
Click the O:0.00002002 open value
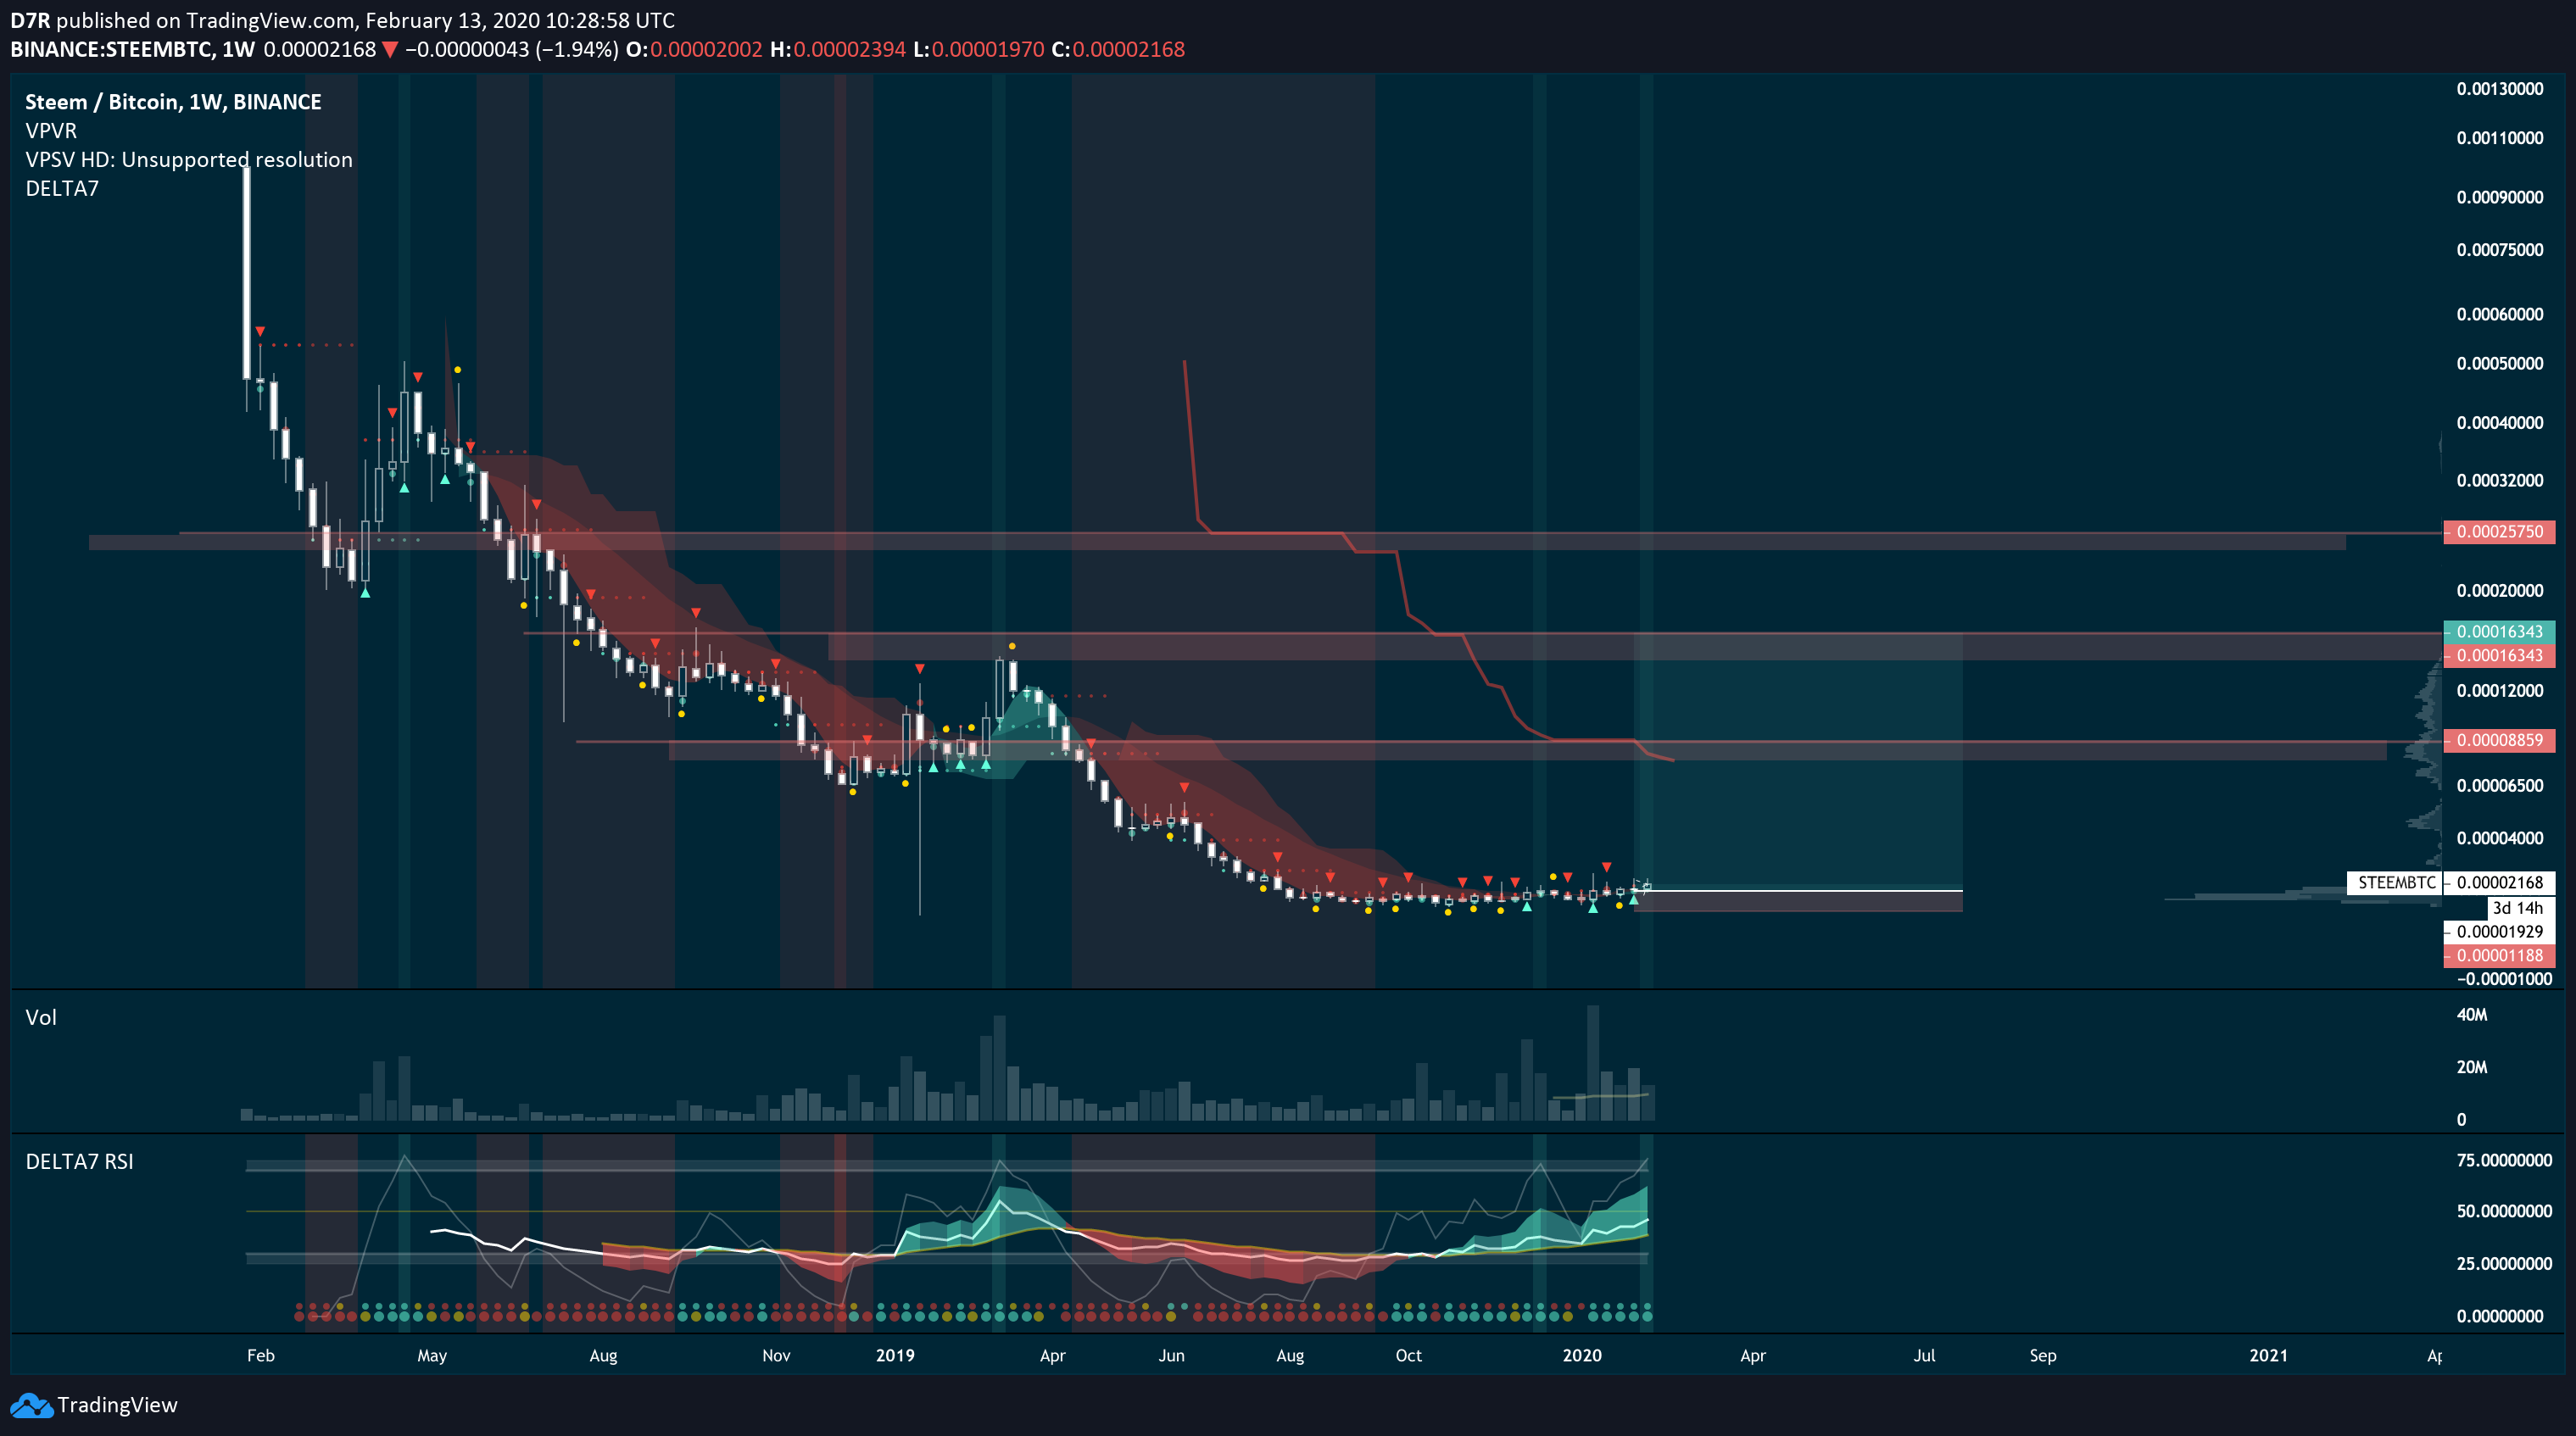(x=694, y=49)
